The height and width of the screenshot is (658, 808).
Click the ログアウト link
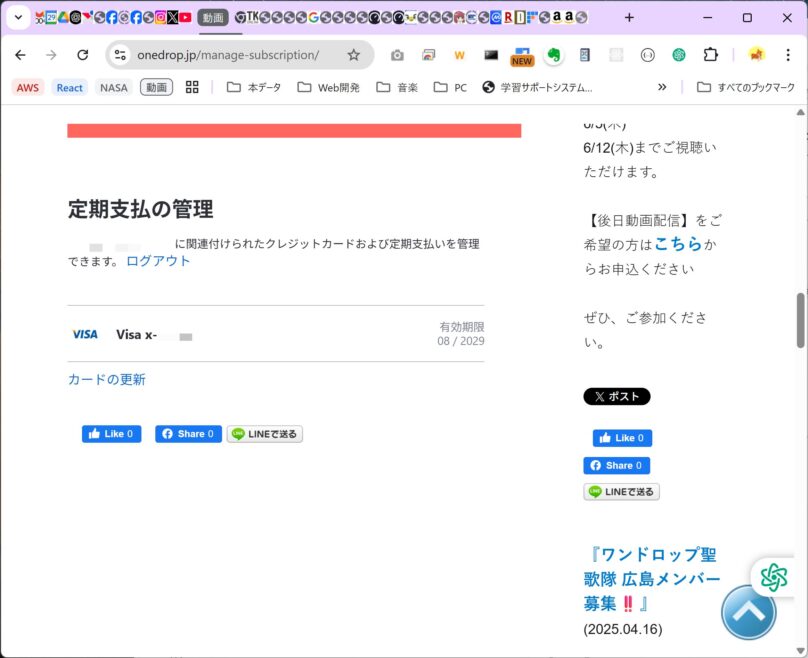pyautogui.click(x=158, y=261)
